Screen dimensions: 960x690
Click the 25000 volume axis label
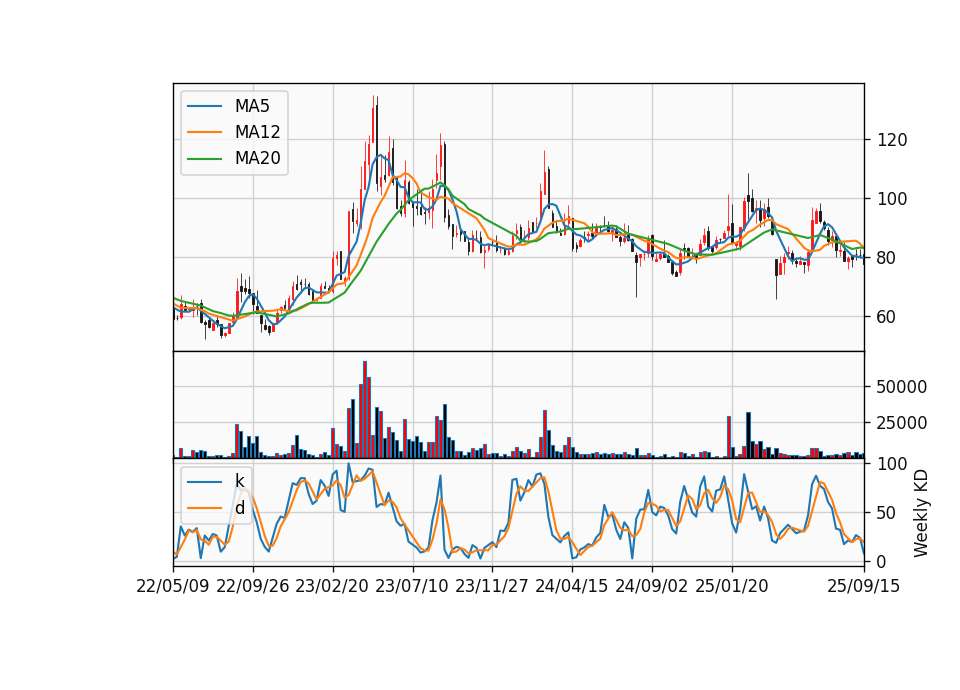coord(902,423)
